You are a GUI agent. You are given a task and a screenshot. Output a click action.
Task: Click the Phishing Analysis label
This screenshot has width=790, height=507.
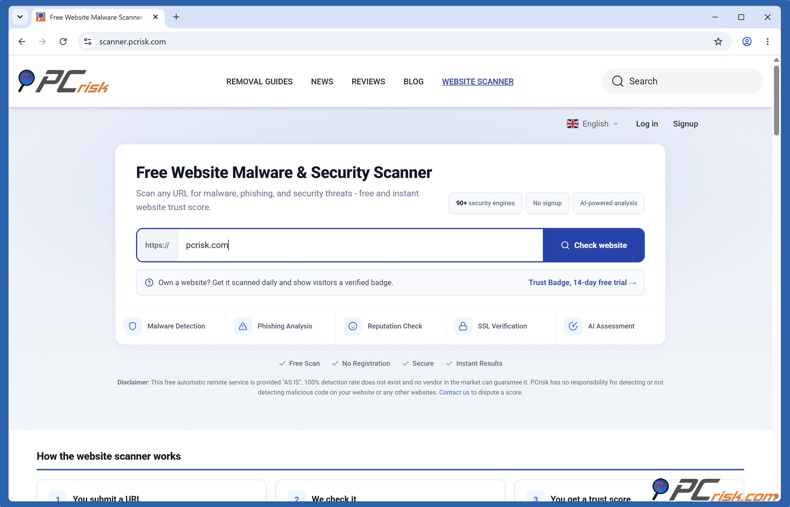285,326
